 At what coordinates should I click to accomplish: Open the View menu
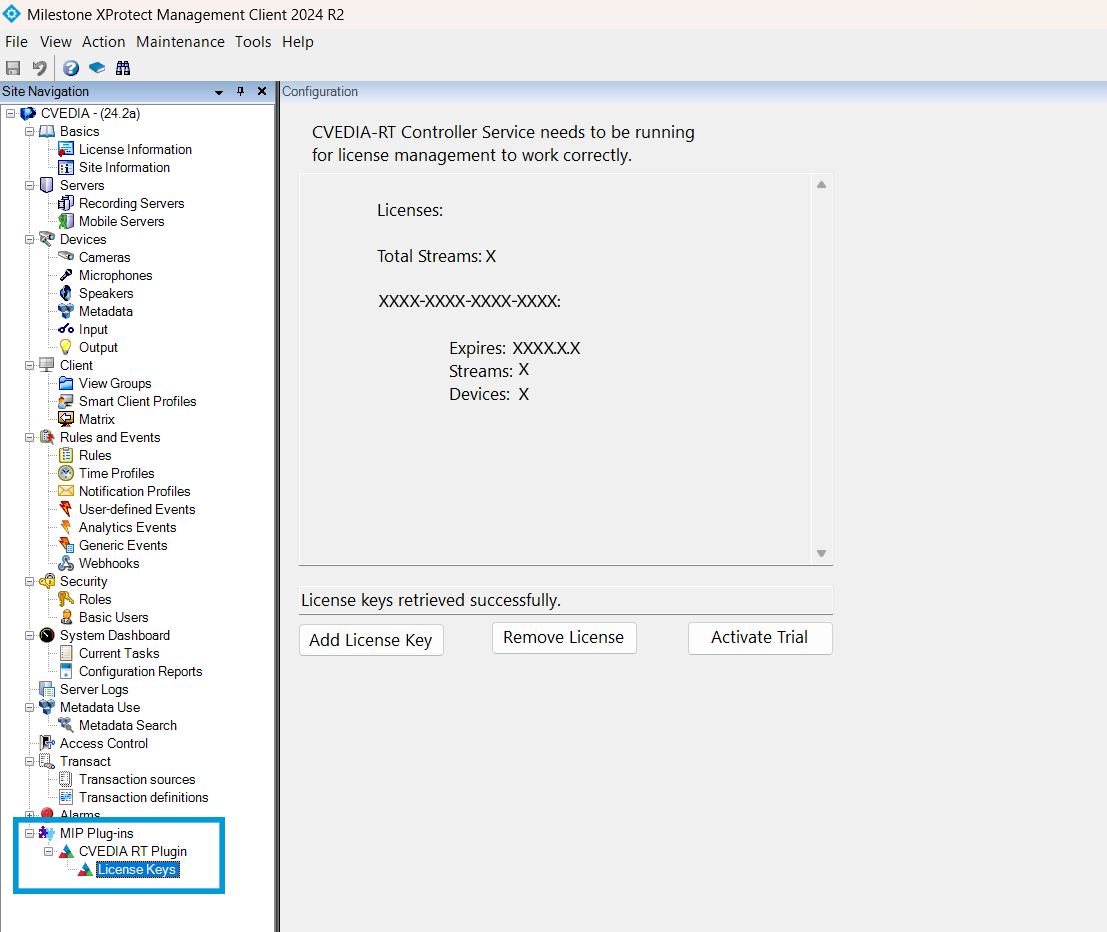pyautogui.click(x=56, y=42)
